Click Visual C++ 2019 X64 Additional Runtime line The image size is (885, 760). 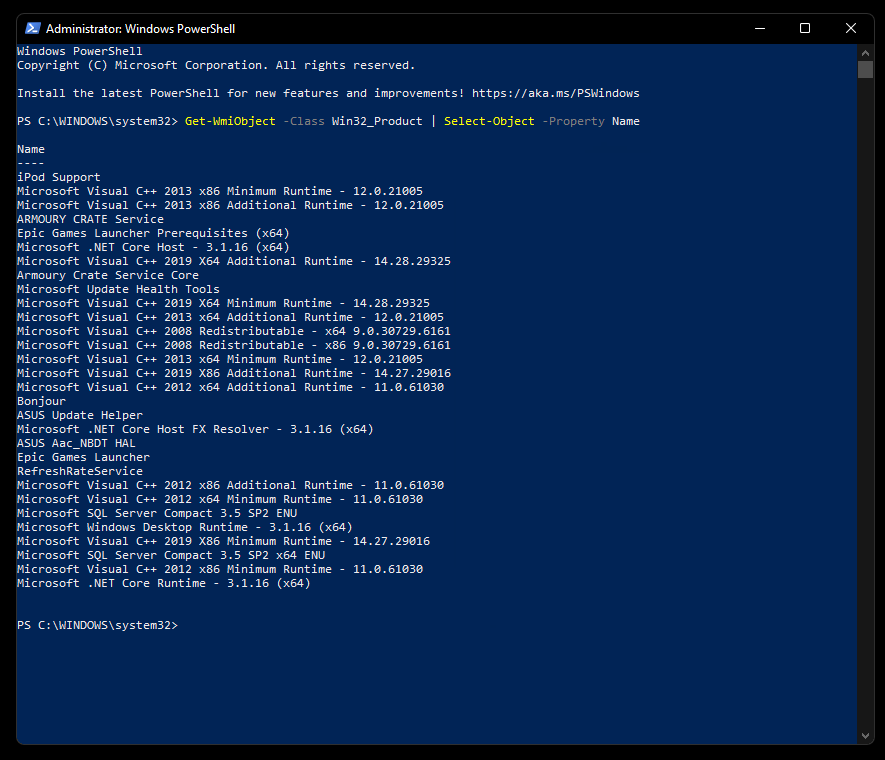[x=234, y=261]
